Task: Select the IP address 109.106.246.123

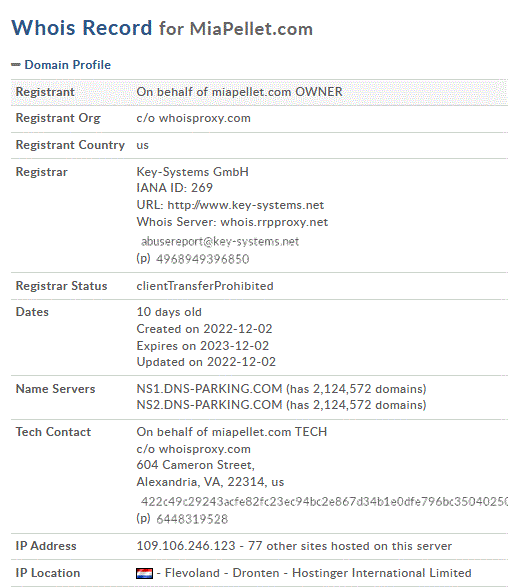Action: click(186, 546)
